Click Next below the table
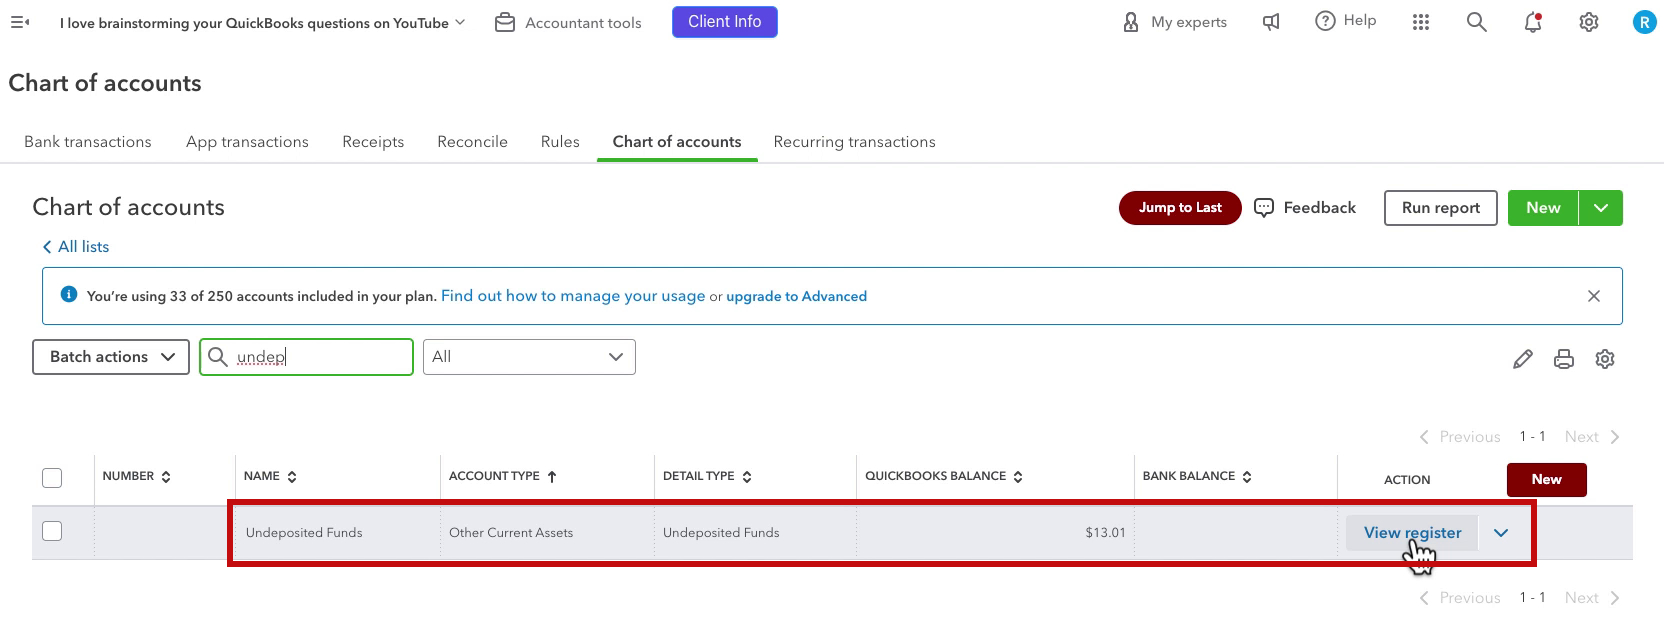The height and width of the screenshot is (624, 1664). [1592, 598]
